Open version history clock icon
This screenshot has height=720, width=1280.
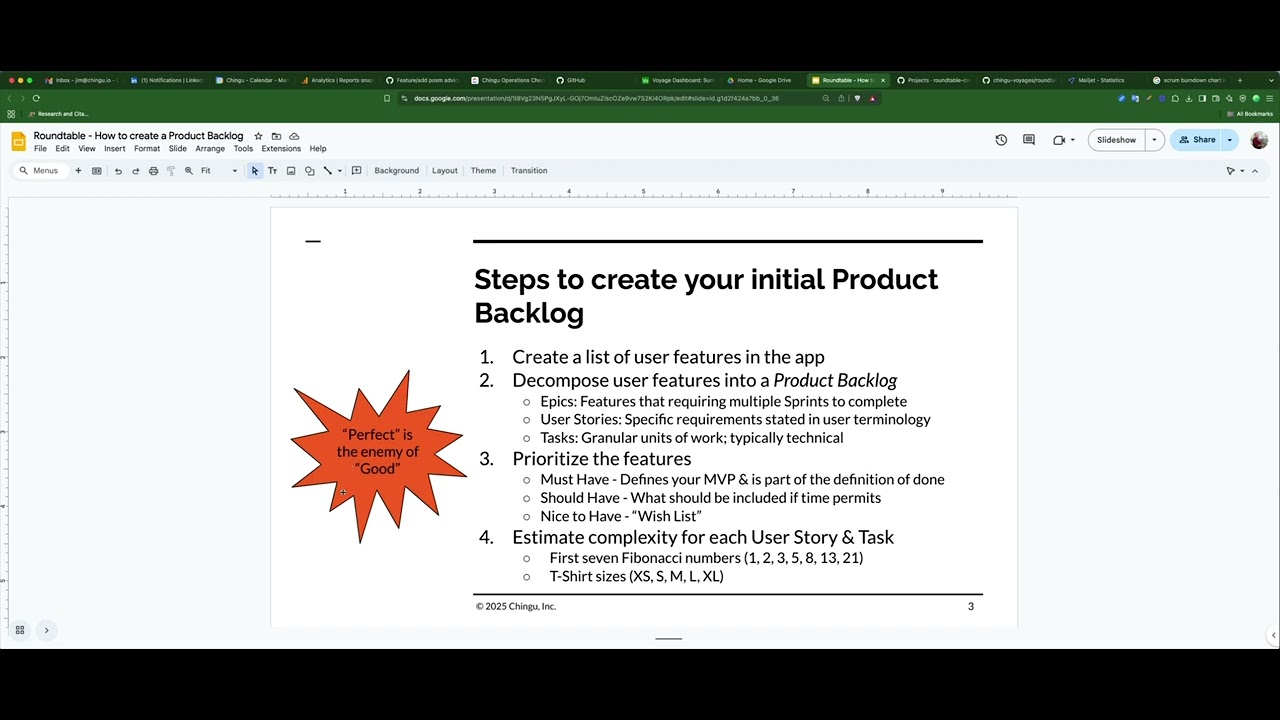[x=1001, y=140]
